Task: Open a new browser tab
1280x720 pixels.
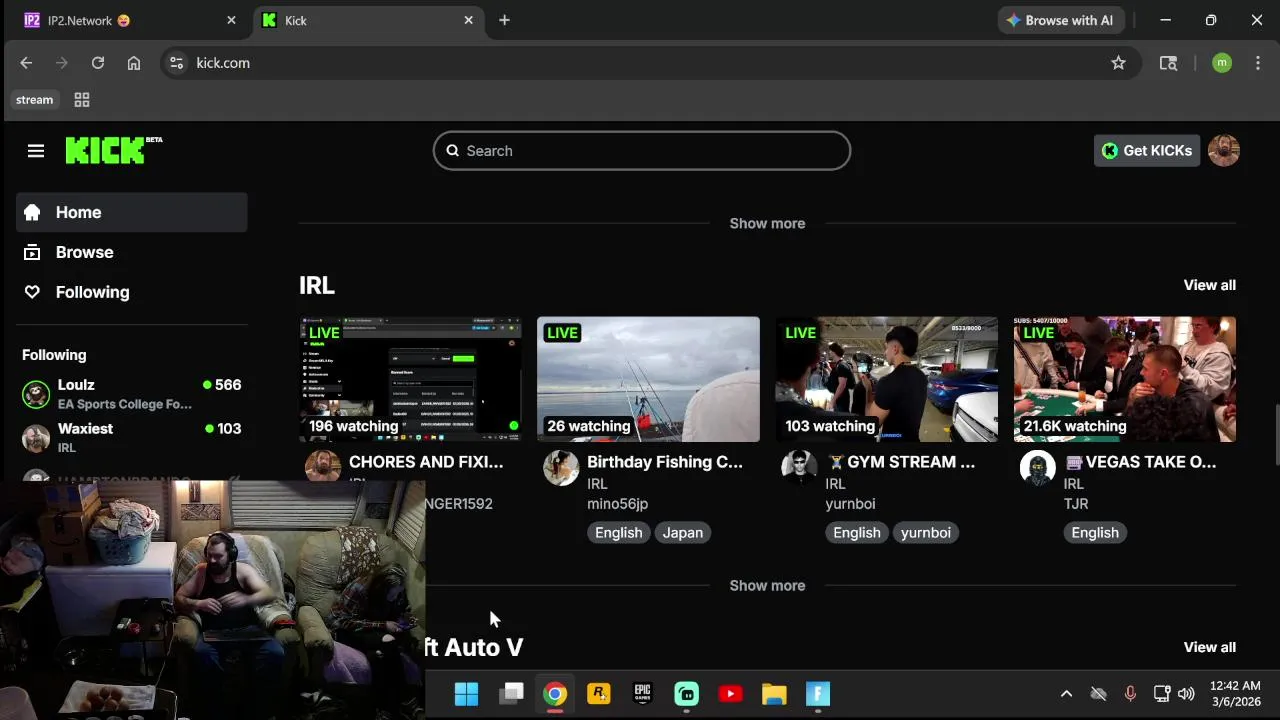Action: [504, 20]
